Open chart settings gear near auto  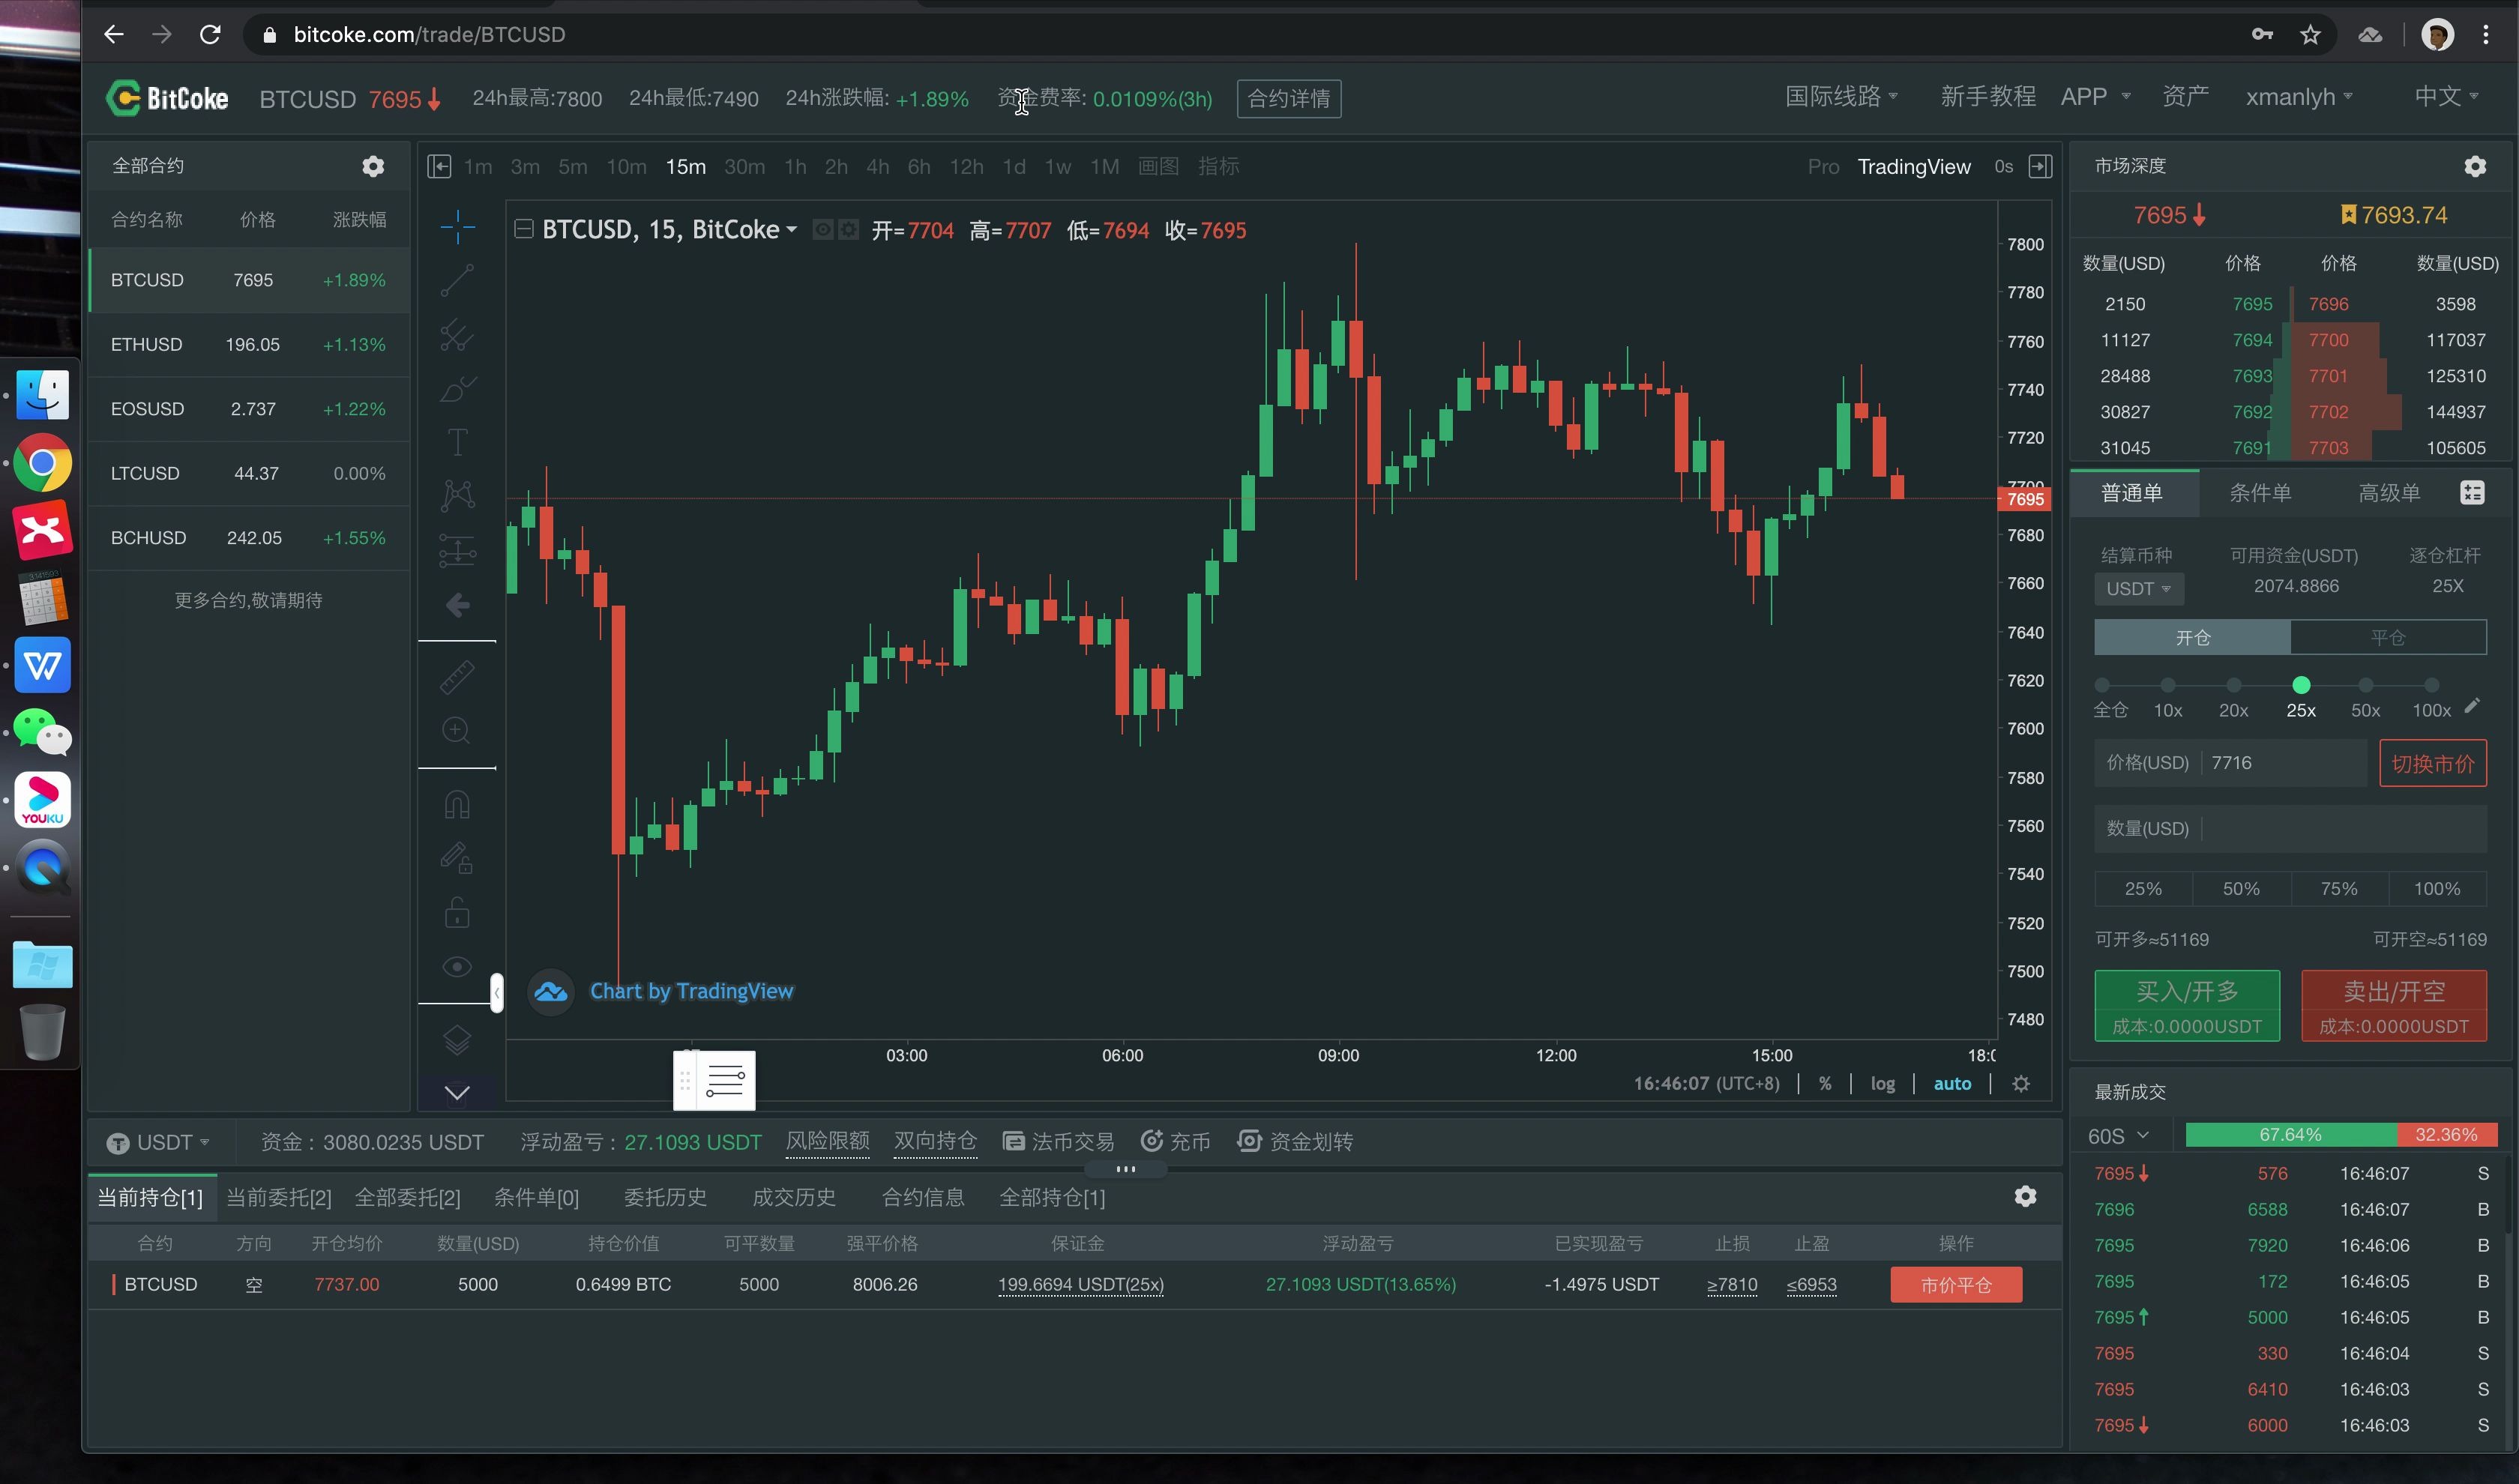[x=2021, y=1083]
